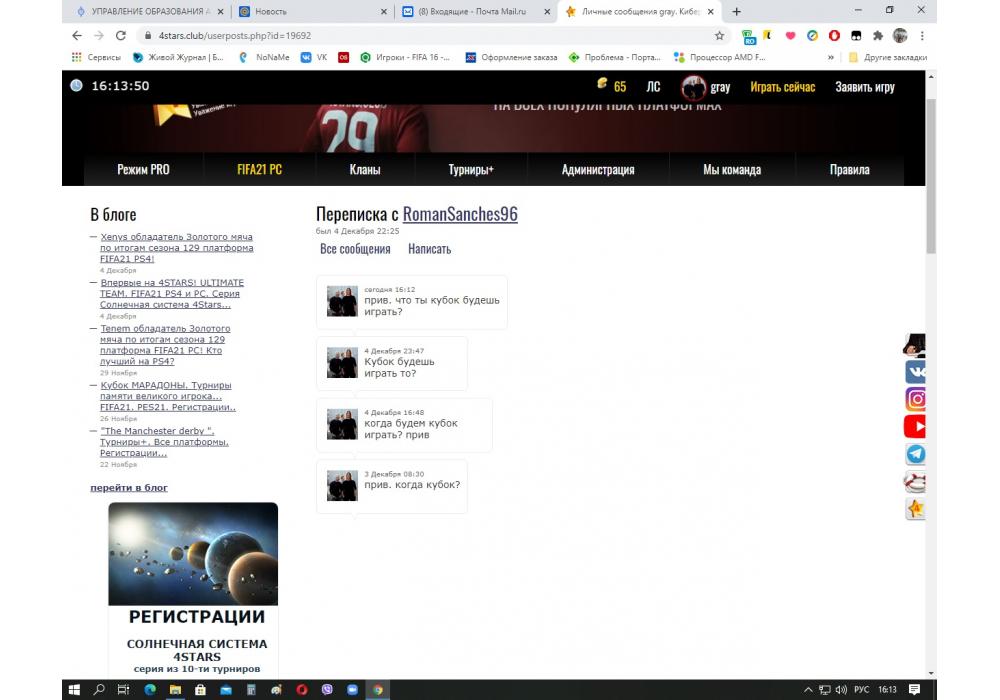1000x700 pixels.
Task: Click the Telegram icon in the side panel
Action: click(915, 454)
